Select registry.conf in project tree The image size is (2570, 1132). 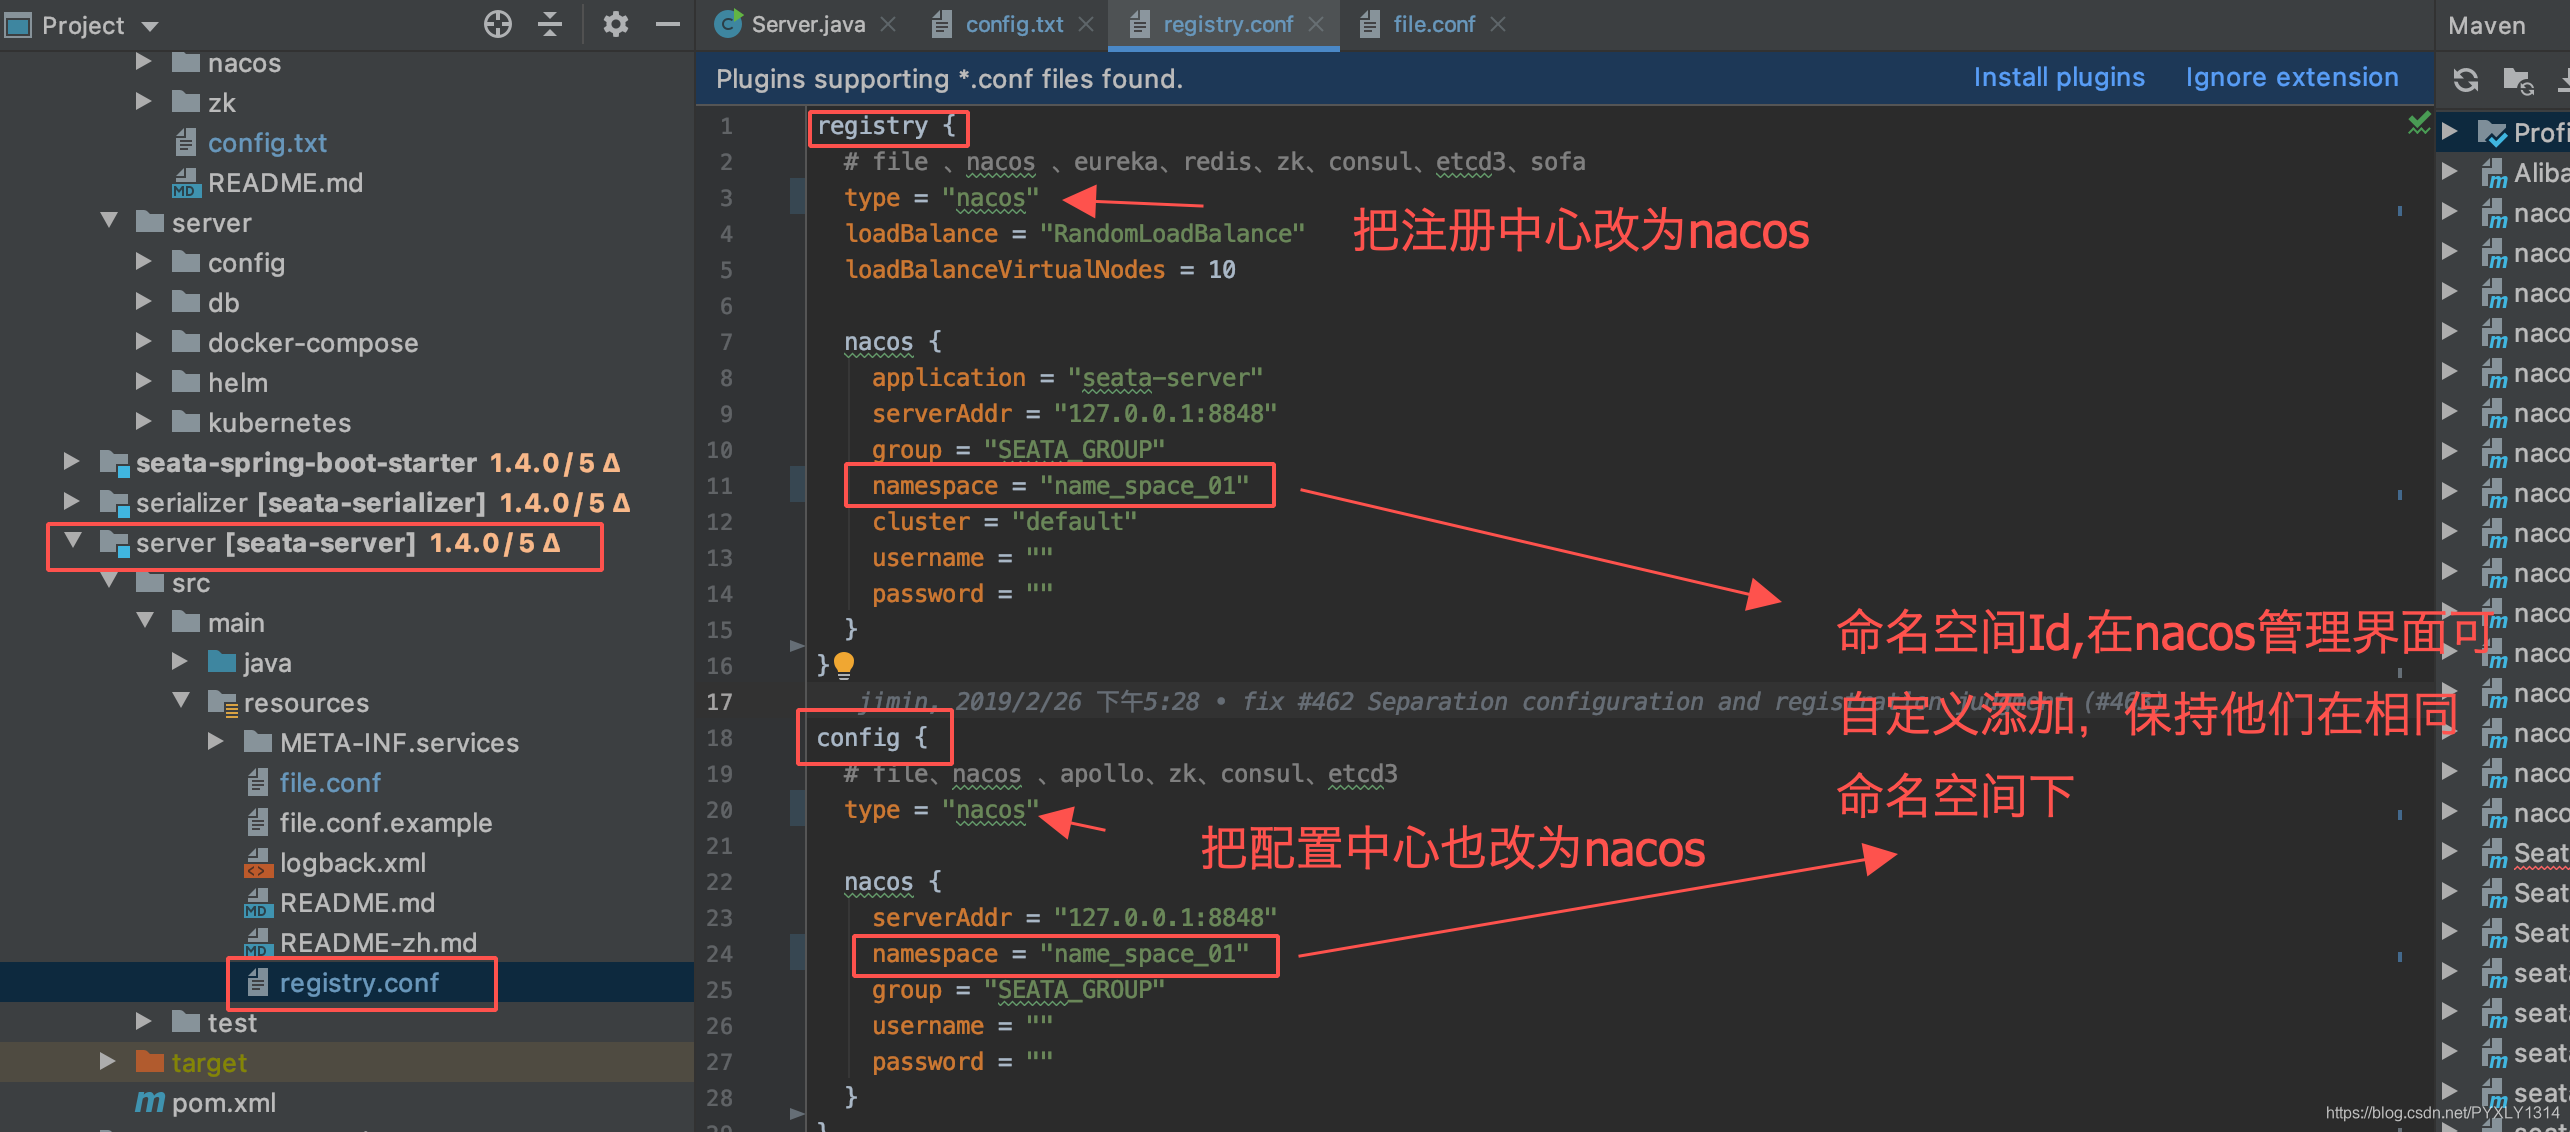click(359, 983)
